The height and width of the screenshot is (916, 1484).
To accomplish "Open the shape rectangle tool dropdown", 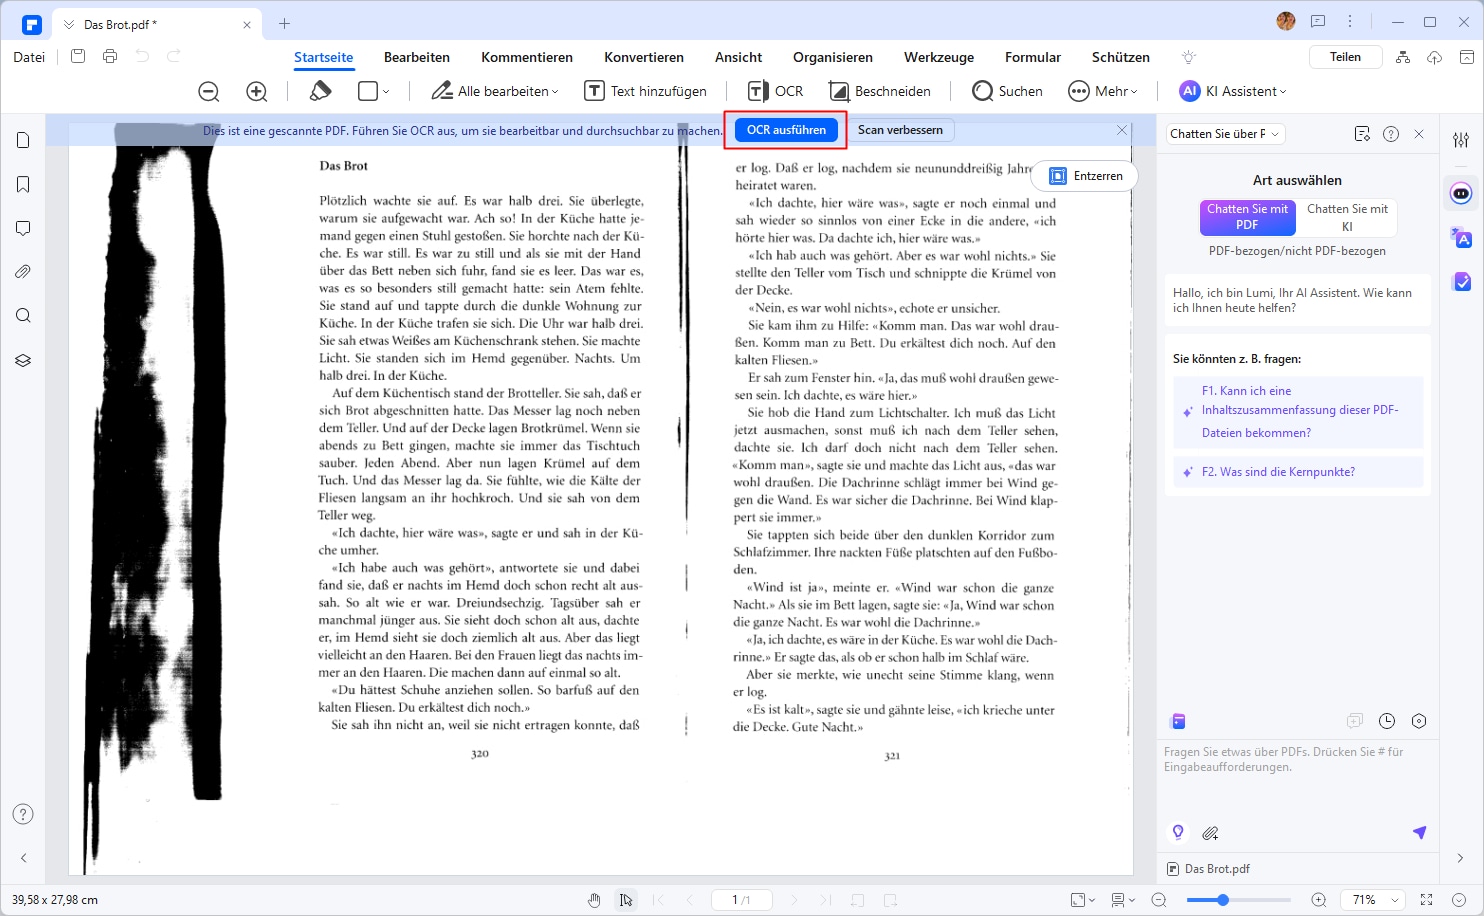I will click(x=373, y=91).
